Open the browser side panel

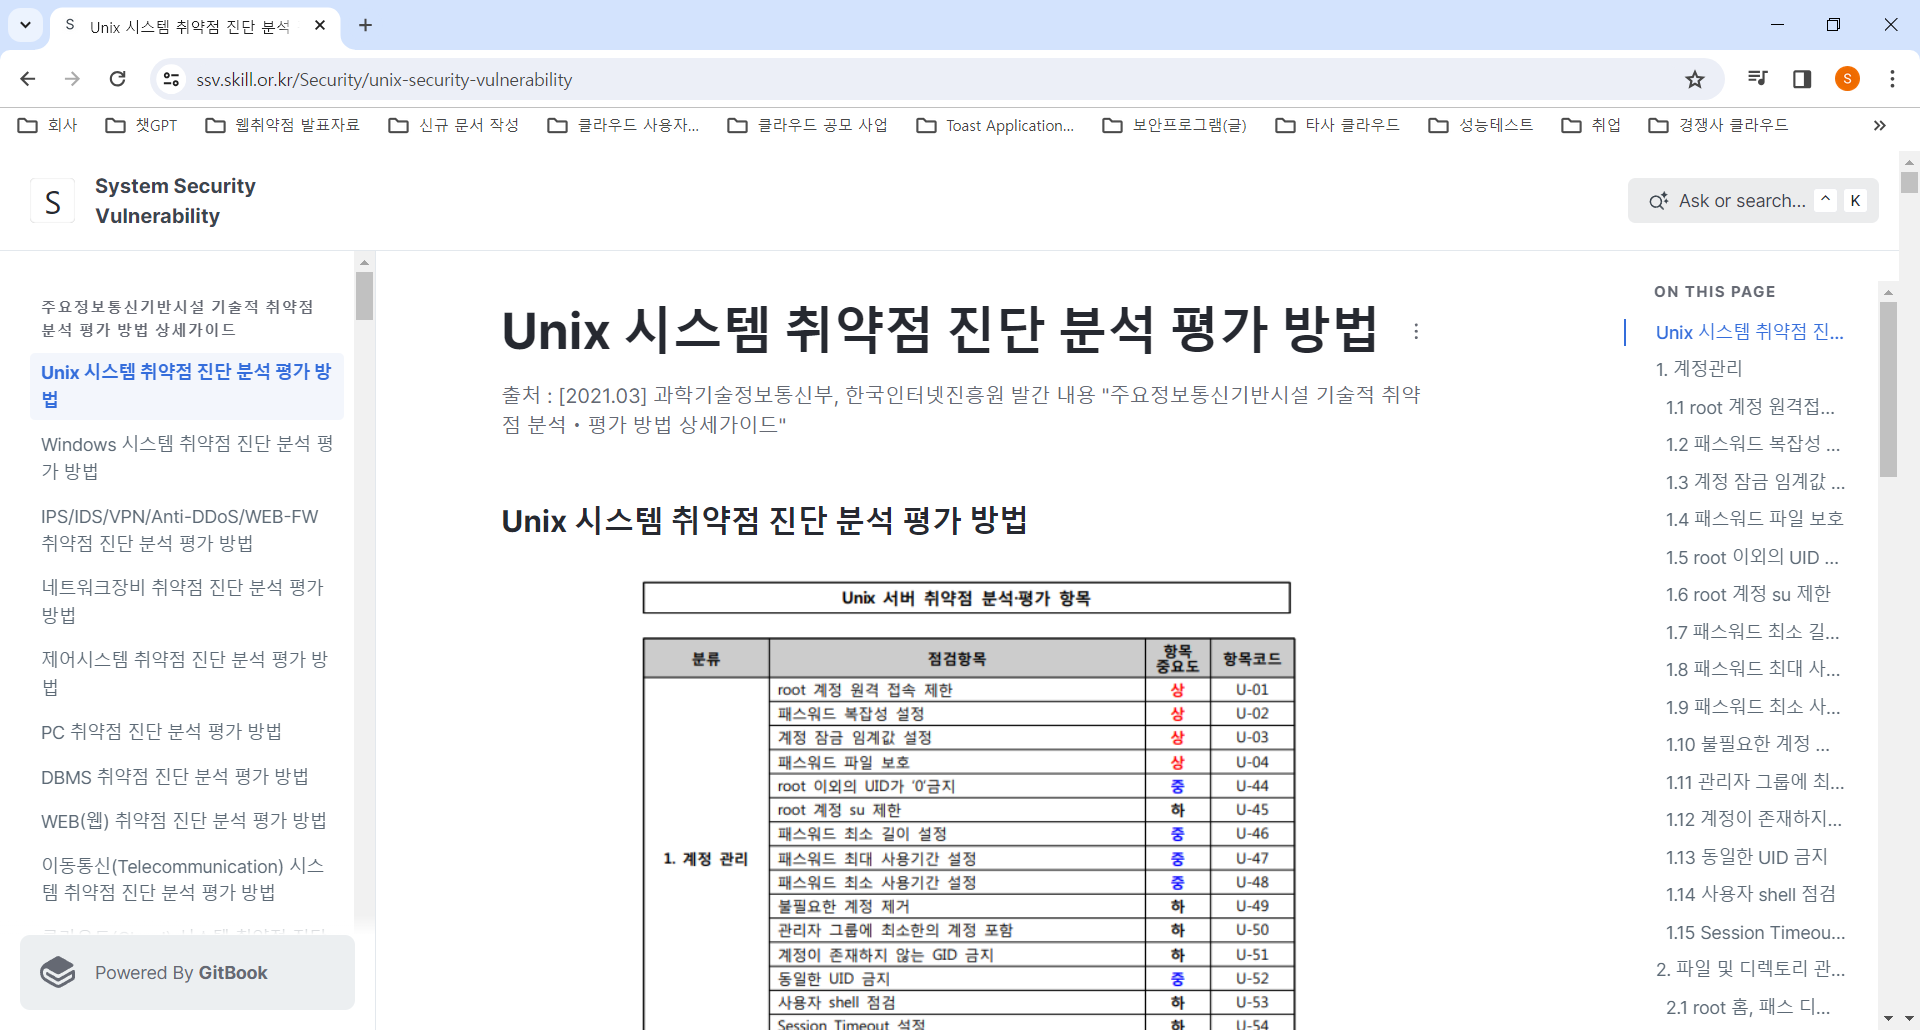click(1802, 79)
